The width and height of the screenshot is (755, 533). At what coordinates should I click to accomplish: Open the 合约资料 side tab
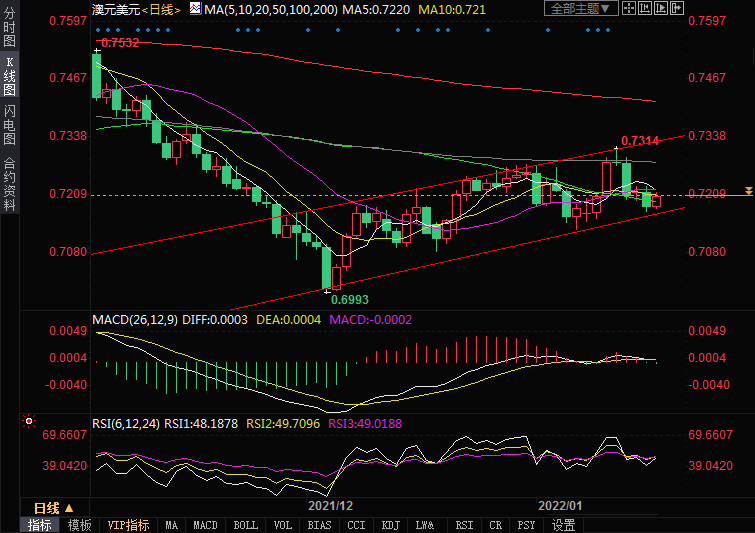pyautogui.click(x=9, y=183)
